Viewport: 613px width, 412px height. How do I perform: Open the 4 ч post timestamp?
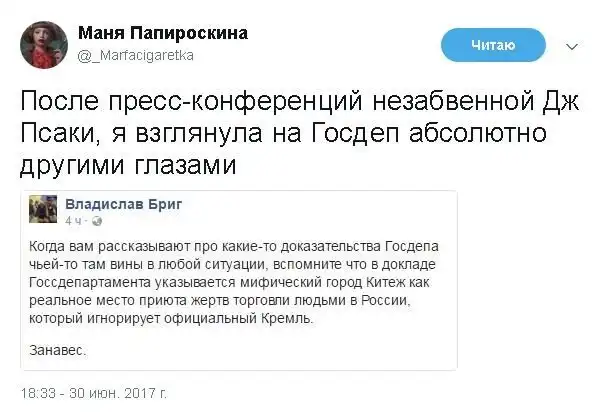tap(72, 218)
